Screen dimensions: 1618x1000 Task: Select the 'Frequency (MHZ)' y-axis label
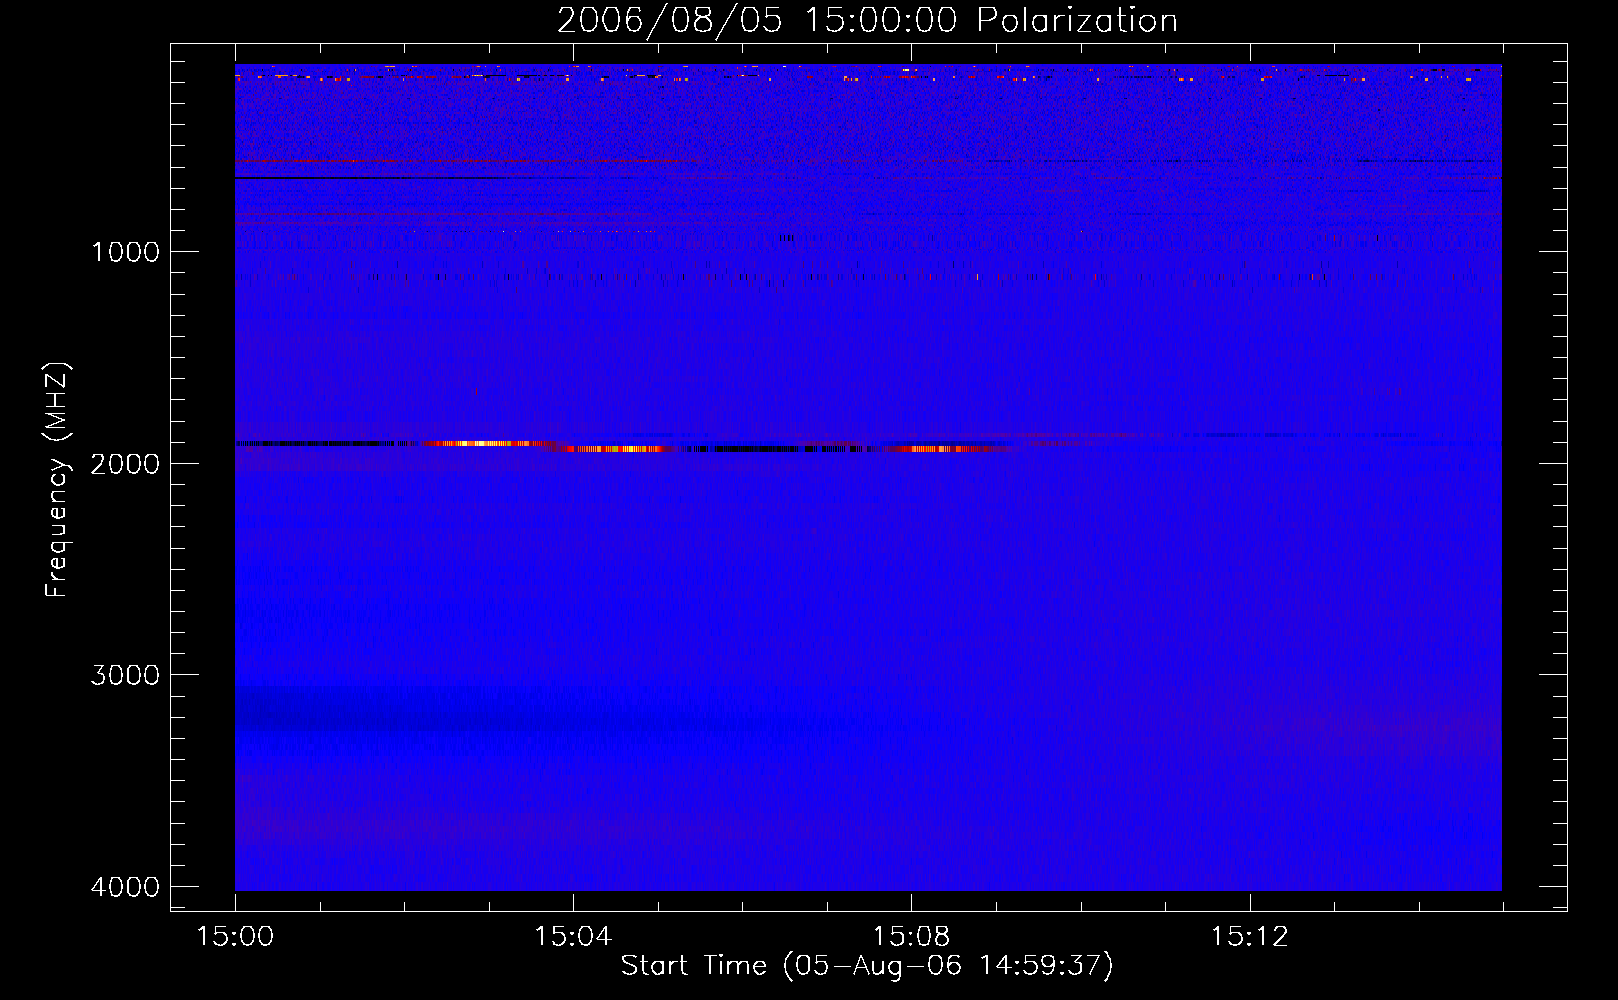[57, 480]
